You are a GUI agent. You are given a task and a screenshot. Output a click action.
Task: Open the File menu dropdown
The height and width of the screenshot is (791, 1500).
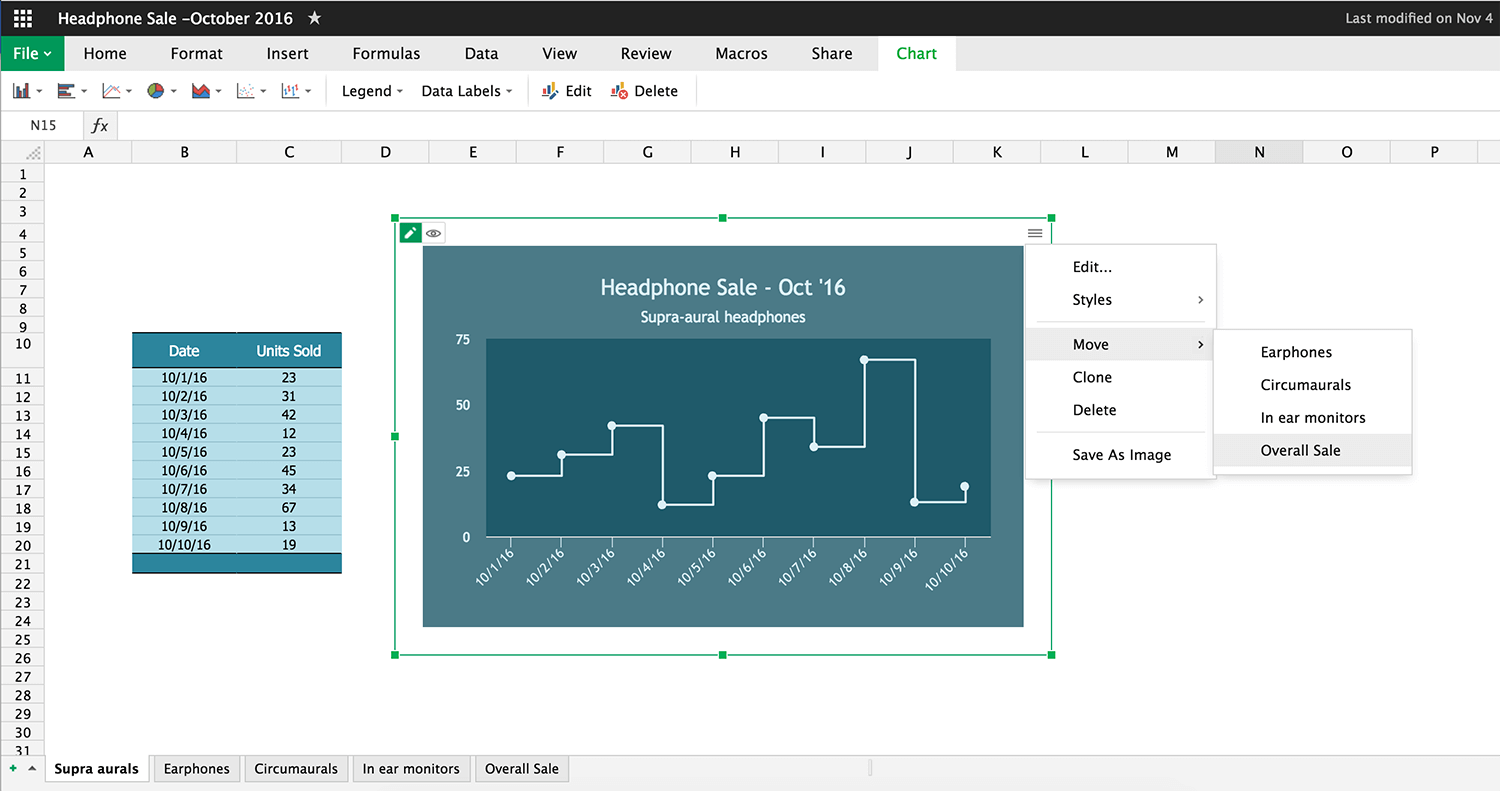pos(32,54)
